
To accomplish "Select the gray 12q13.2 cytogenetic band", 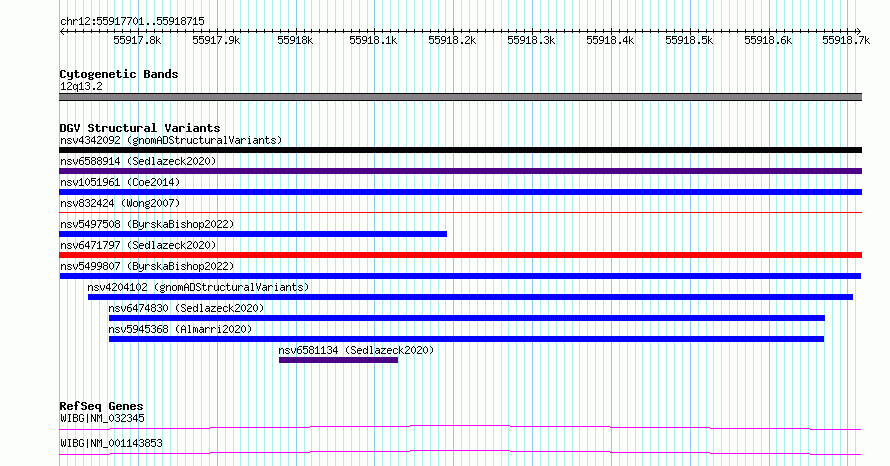I will pos(460,97).
